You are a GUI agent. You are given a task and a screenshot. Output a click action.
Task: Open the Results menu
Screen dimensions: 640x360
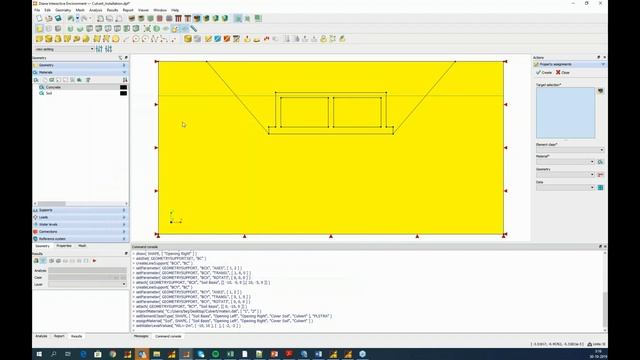click(112, 10)
